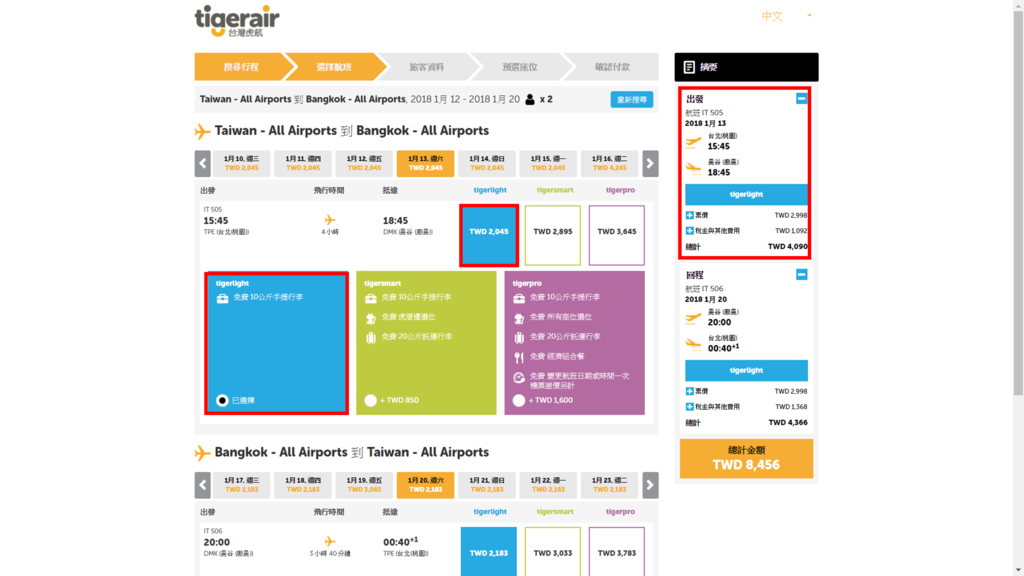Select tigerpro upgrade radio for + TWD 1,600
This screenshot has width=1024, height=576.
(519, 400)
